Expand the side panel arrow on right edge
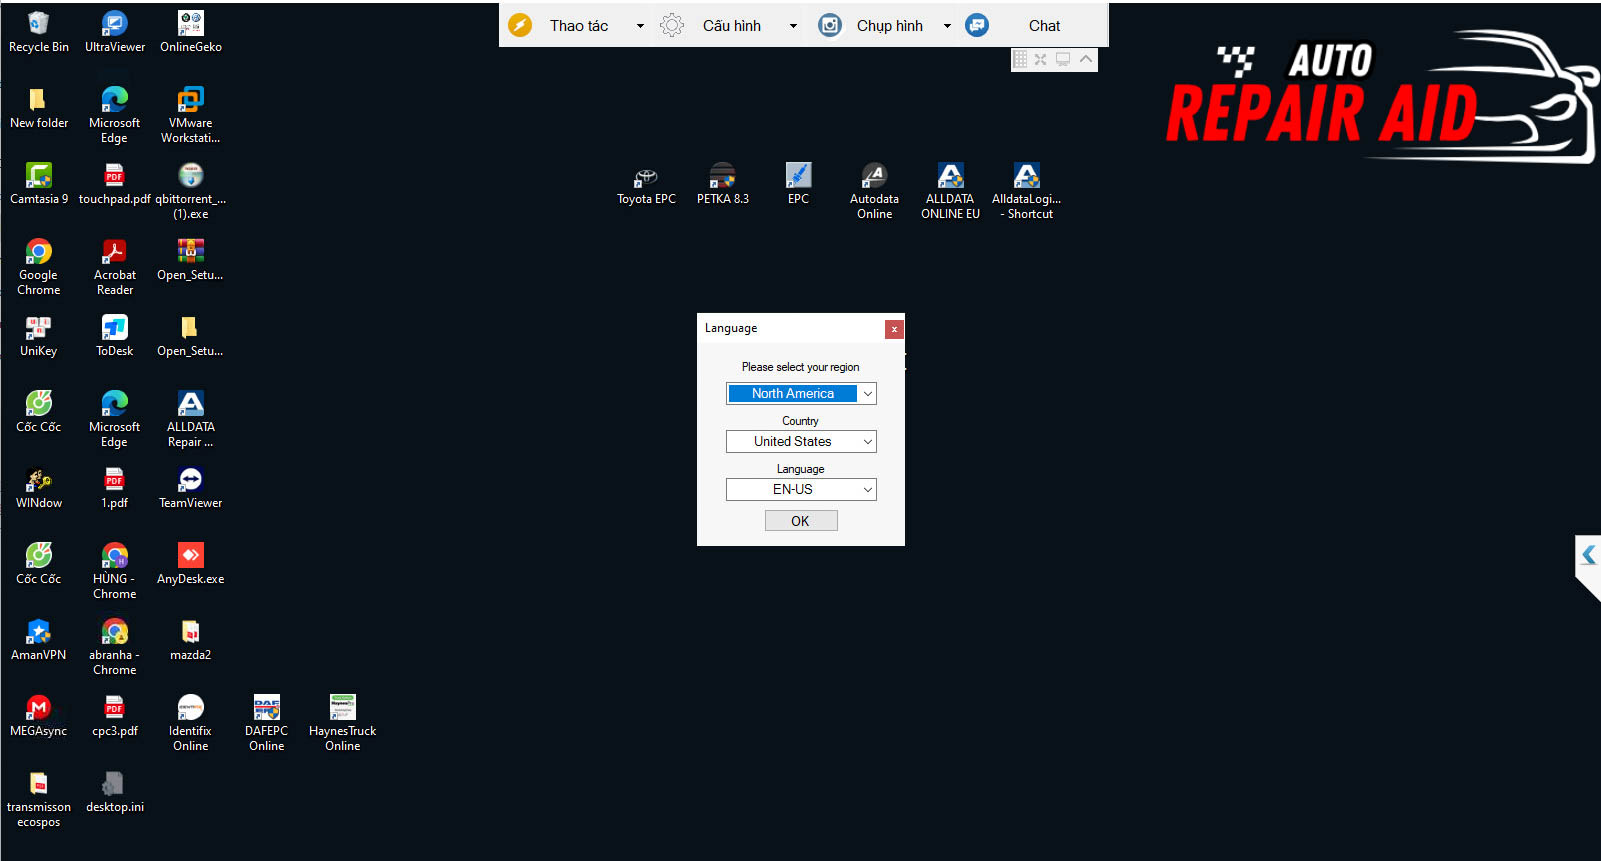This screenshot has height=861, width=1601. point(1588,555)
